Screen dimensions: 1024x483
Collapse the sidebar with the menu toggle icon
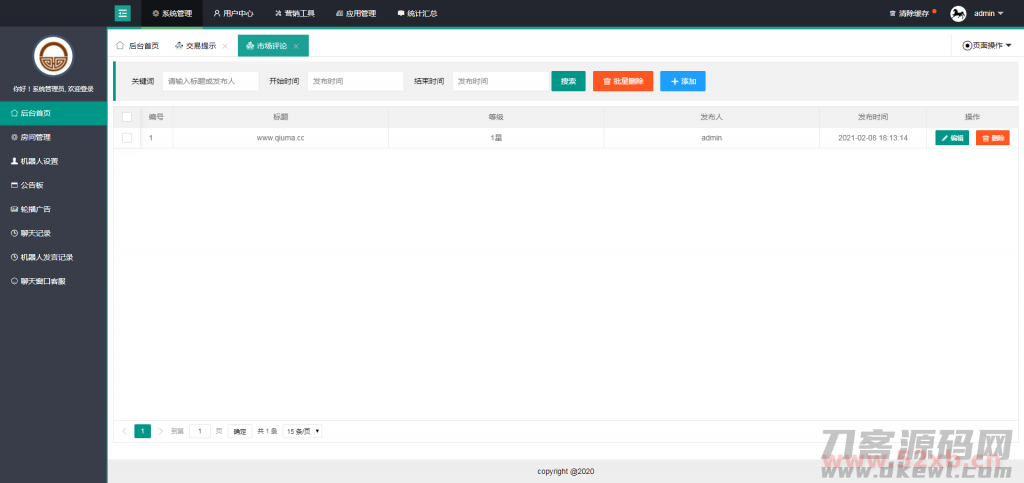(x=123, y=13)
